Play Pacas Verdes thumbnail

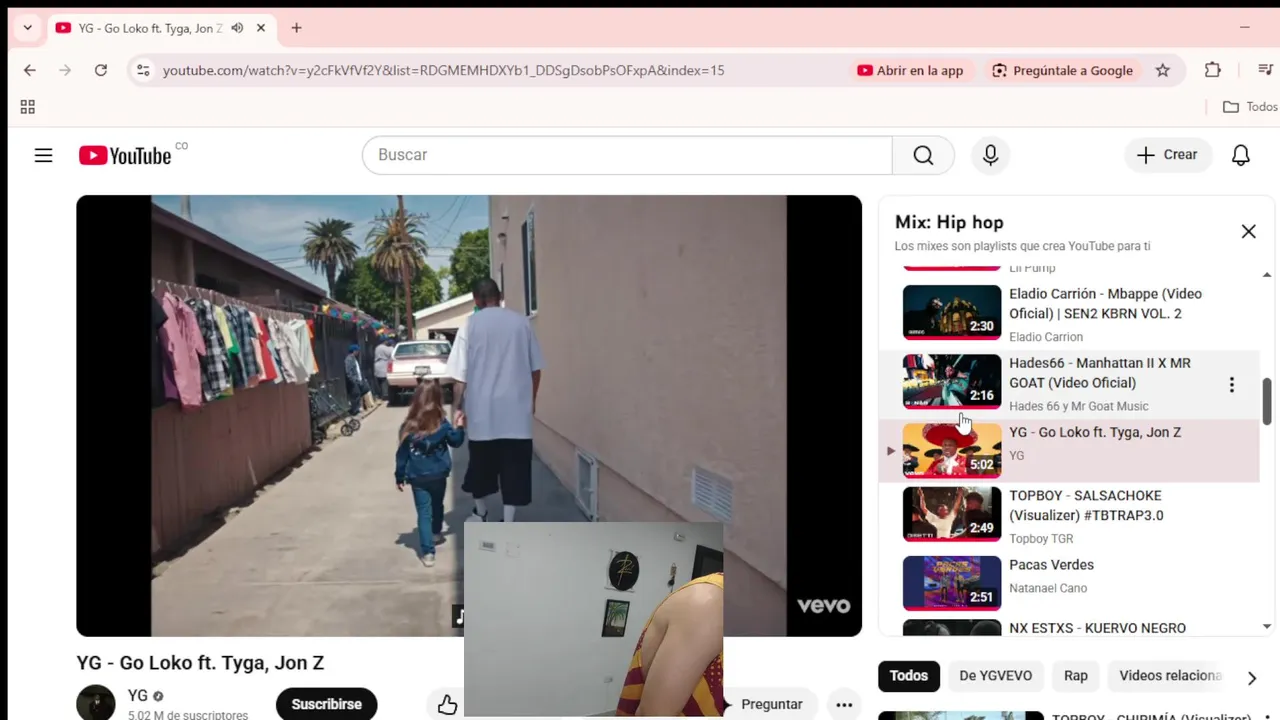pyautogui.click(x=951, y=583)
